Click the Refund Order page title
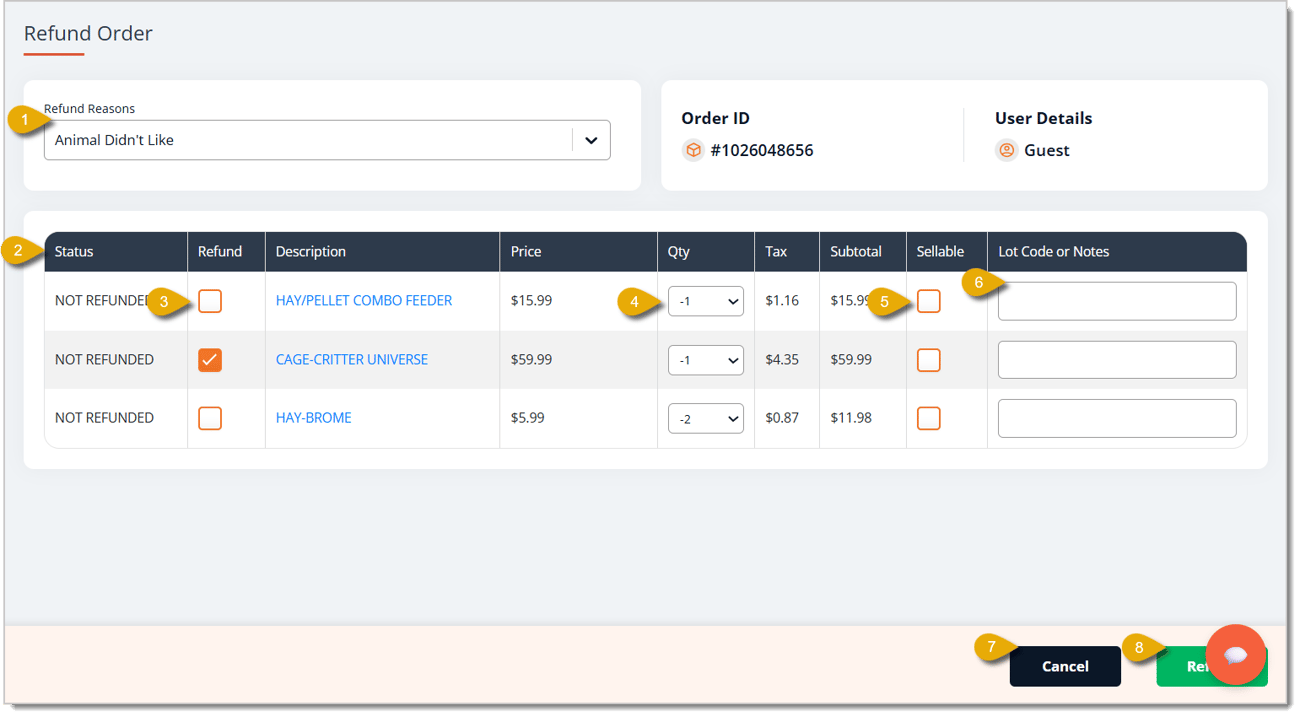Viewport: 1300px width, 717px height. click(88, 33)
